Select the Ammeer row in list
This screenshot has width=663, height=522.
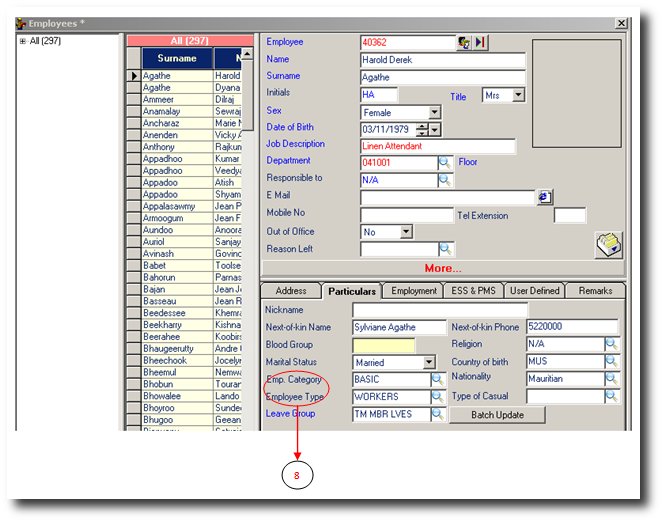(x=177, y=100)
